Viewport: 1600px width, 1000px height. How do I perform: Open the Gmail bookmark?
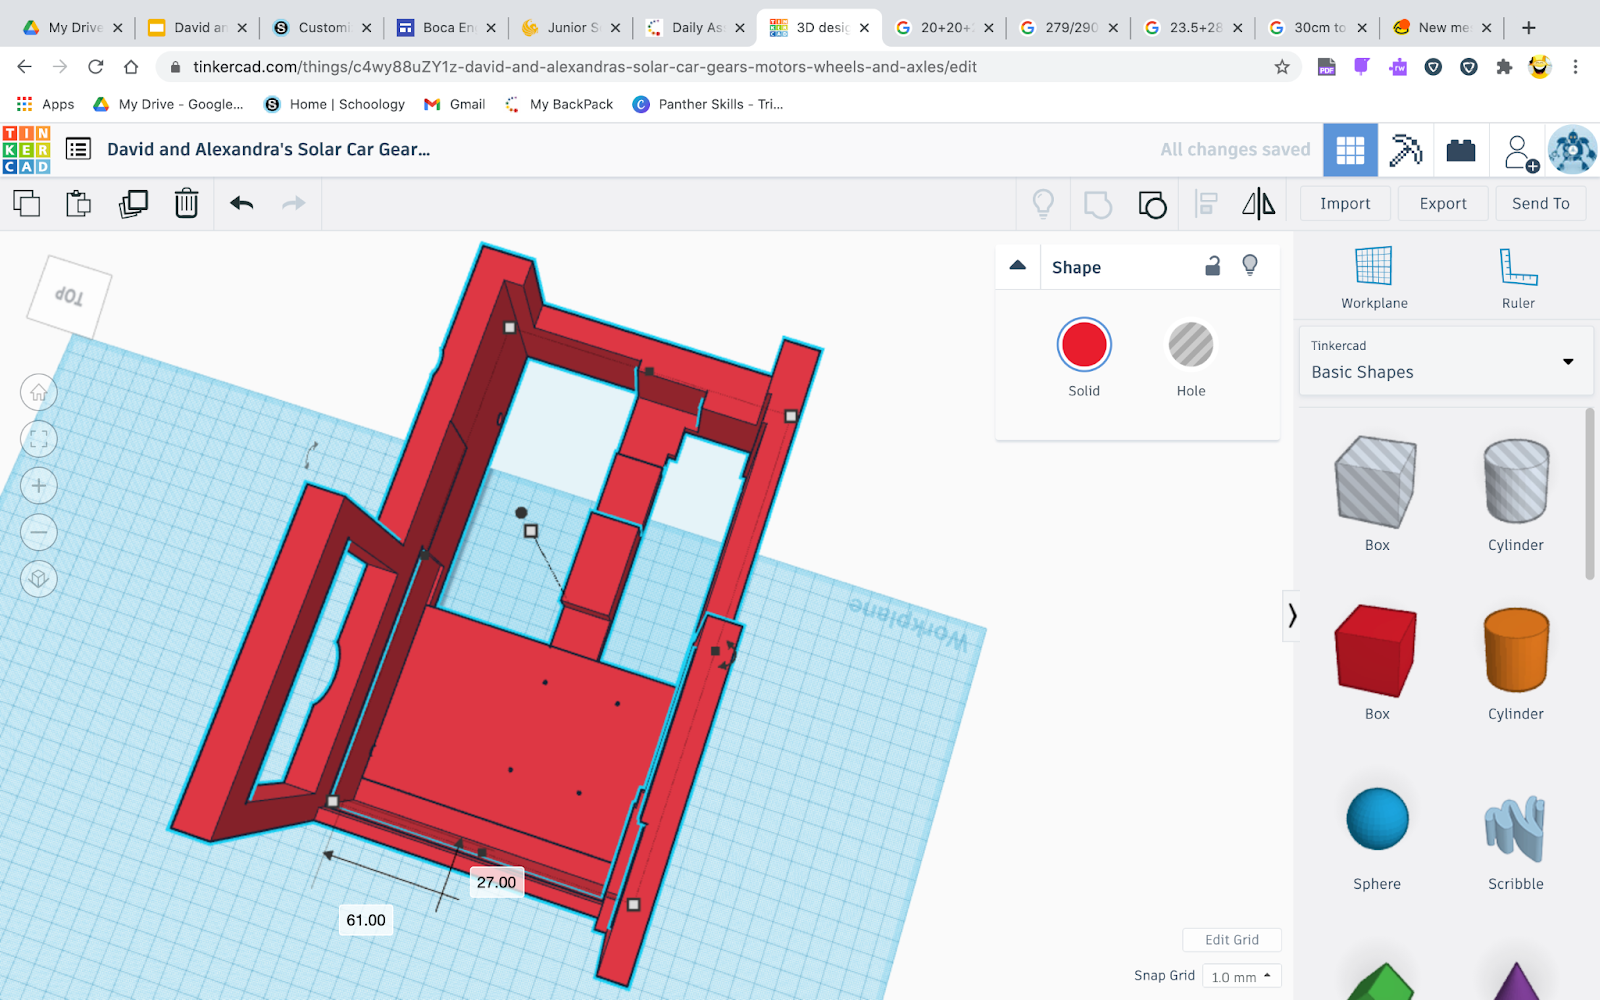click(x=455, y=104)
